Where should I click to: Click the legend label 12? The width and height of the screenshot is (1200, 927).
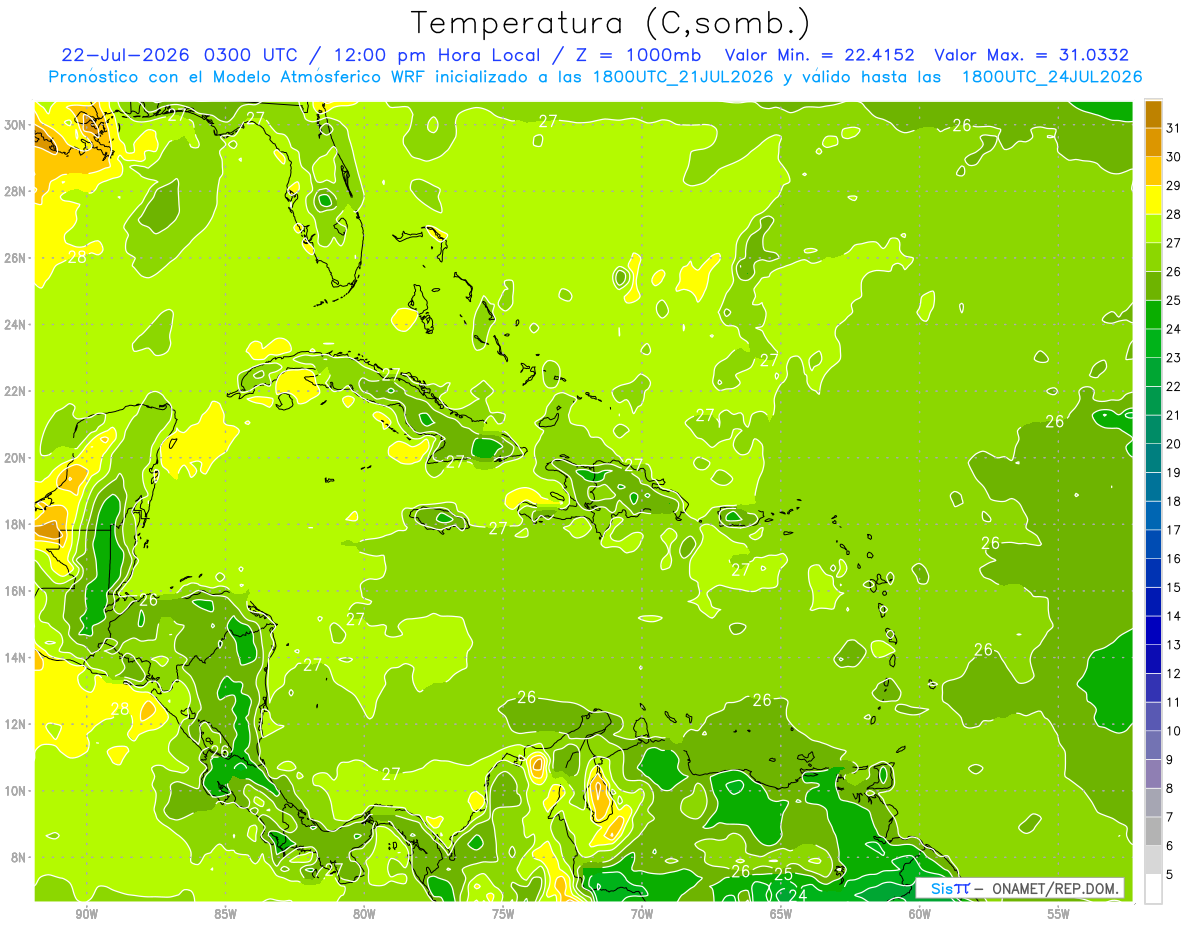tap(1173, 673)
